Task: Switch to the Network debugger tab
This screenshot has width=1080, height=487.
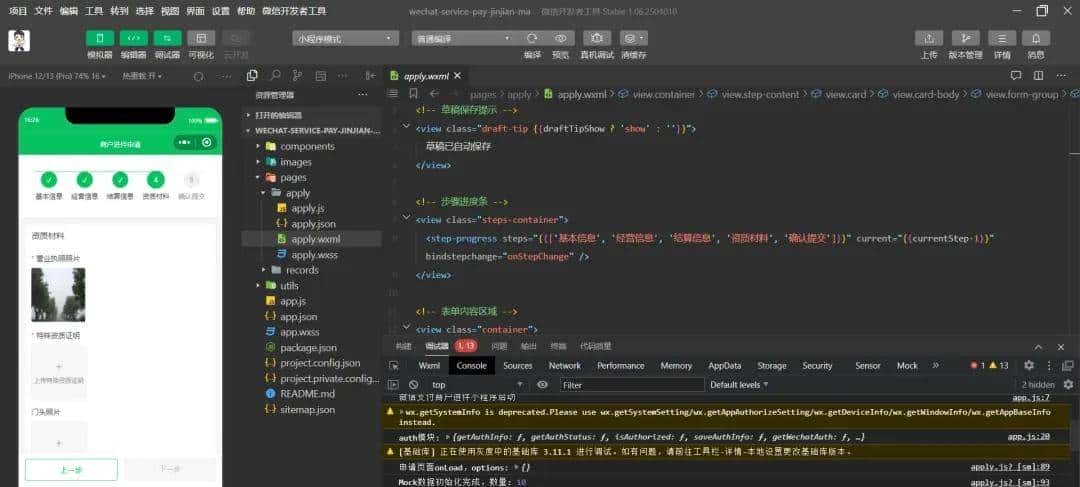Action: tap(565, 366)
